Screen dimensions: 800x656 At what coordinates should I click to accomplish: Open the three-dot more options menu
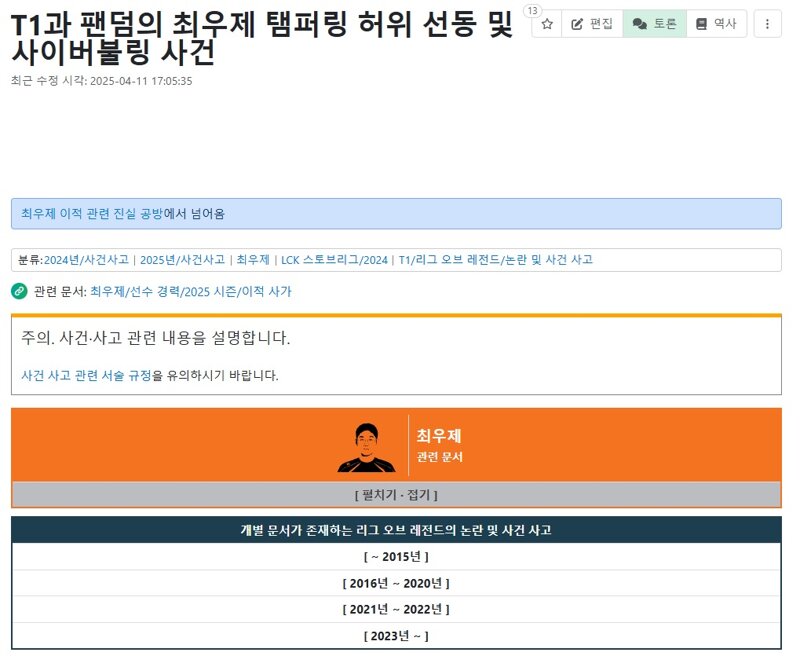coord(767,24)
